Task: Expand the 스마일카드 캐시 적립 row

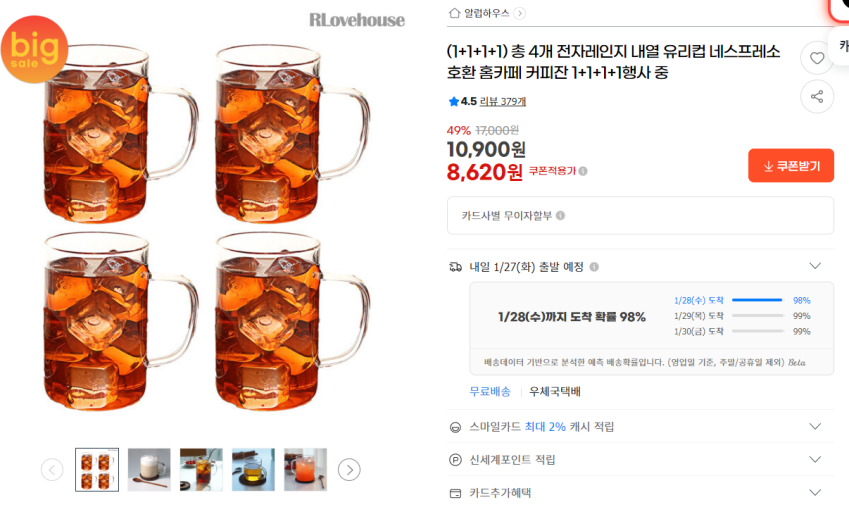Action: [x=815, y=426]
